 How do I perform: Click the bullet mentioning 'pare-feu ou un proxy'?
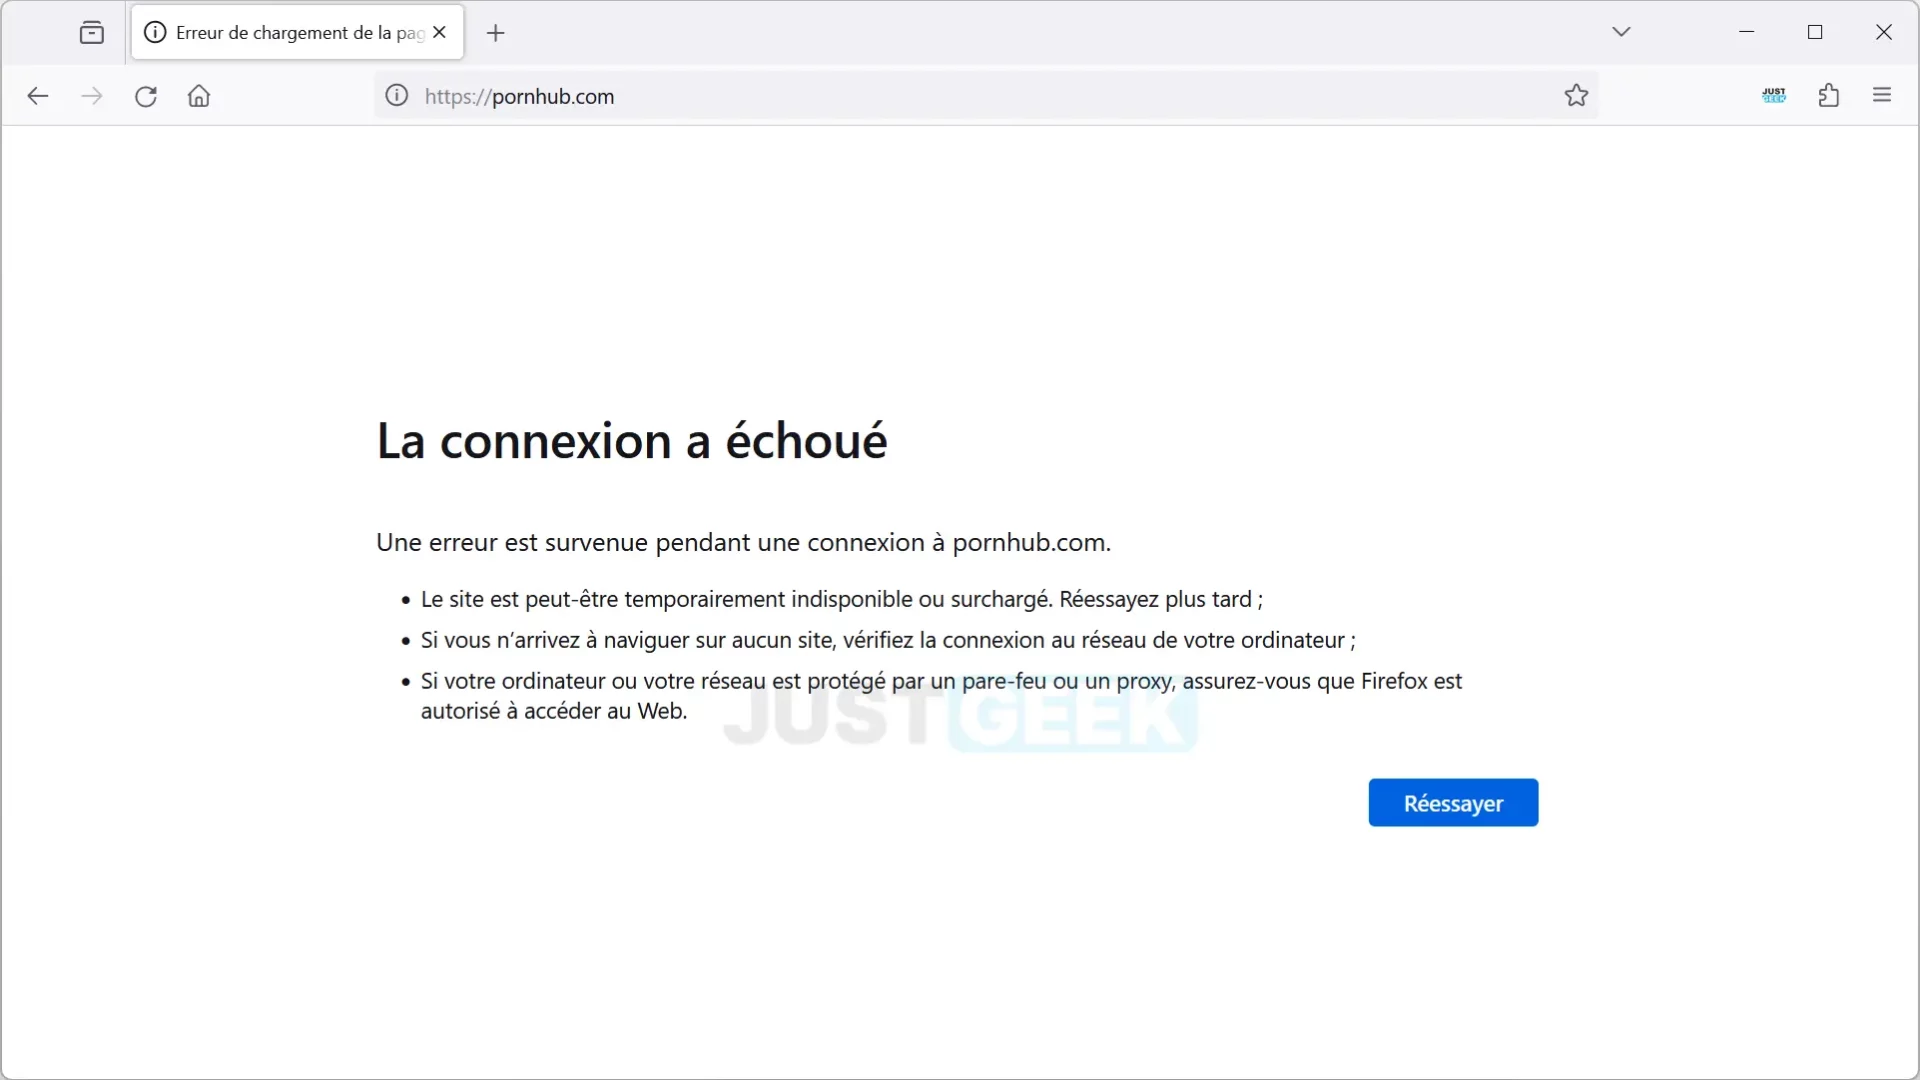941,696
